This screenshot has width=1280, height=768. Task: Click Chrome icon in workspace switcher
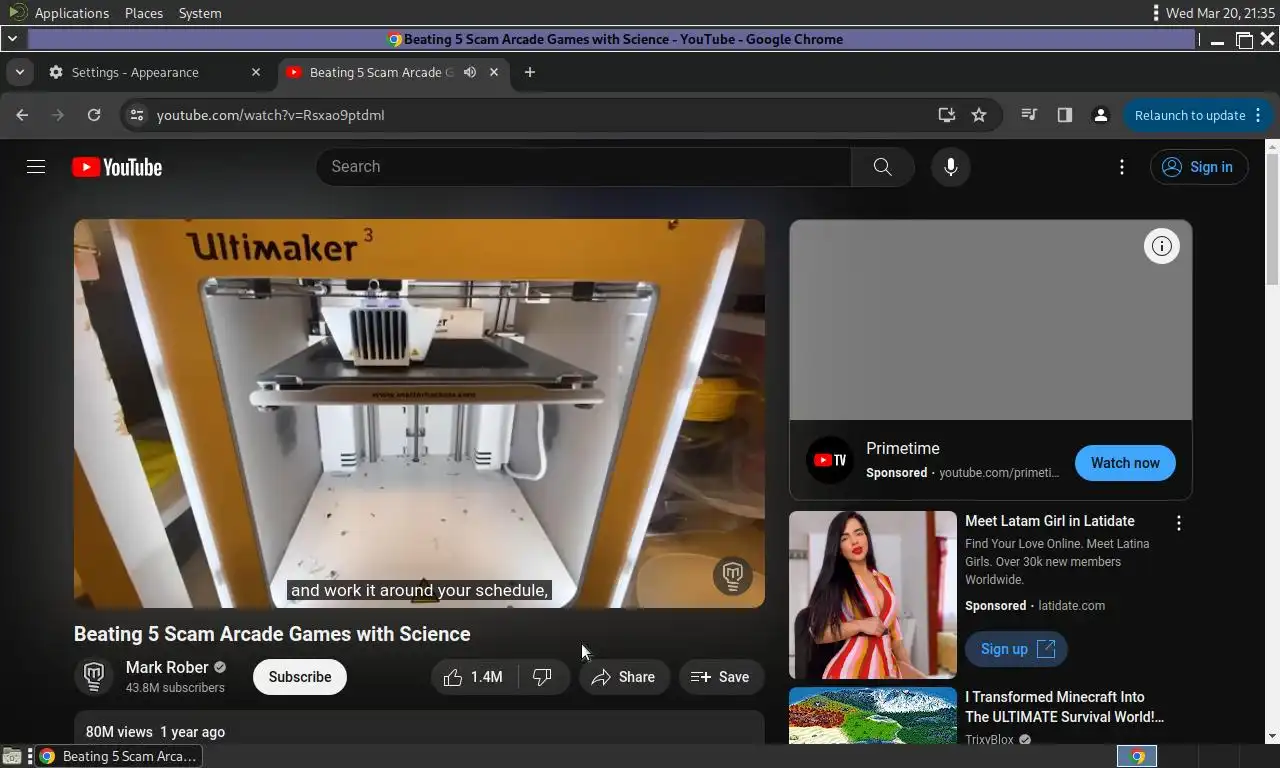click(1137, 756)
